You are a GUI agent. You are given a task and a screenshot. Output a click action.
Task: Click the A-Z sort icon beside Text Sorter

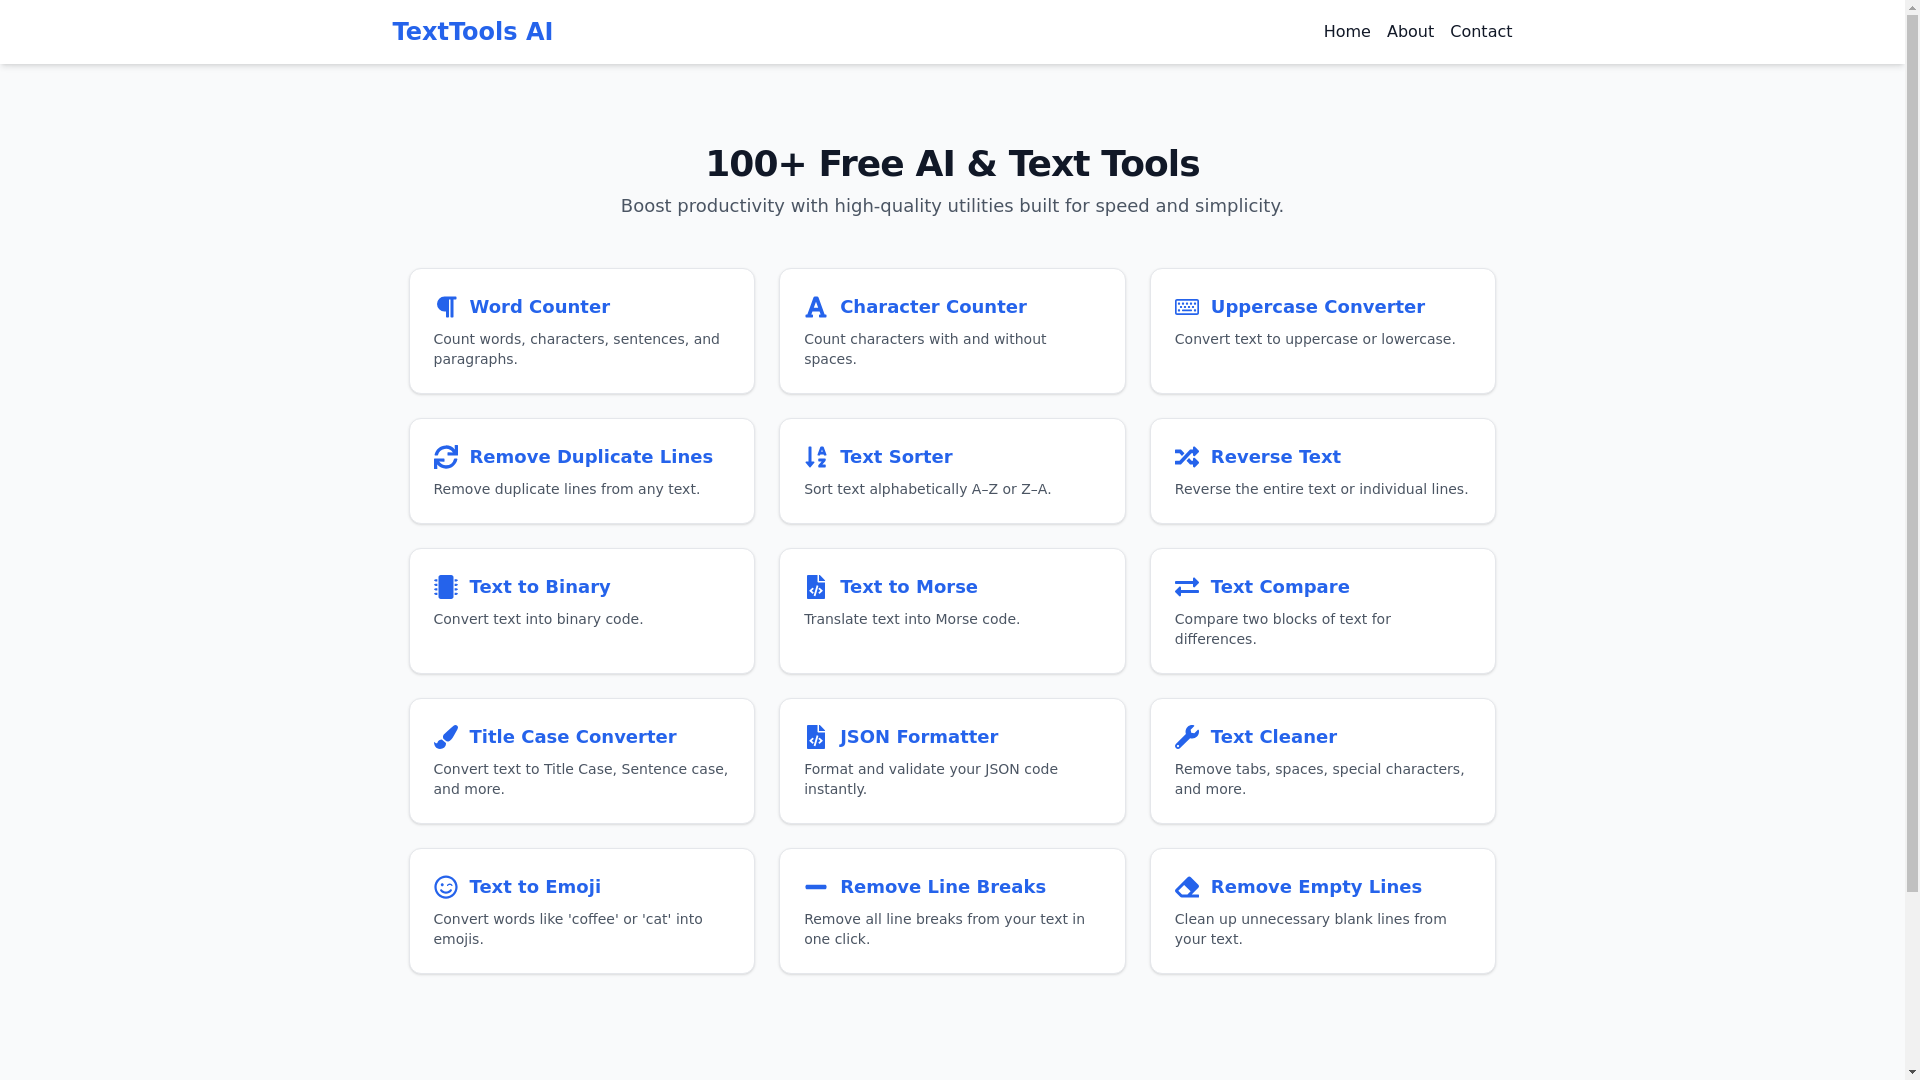point(816,457)
